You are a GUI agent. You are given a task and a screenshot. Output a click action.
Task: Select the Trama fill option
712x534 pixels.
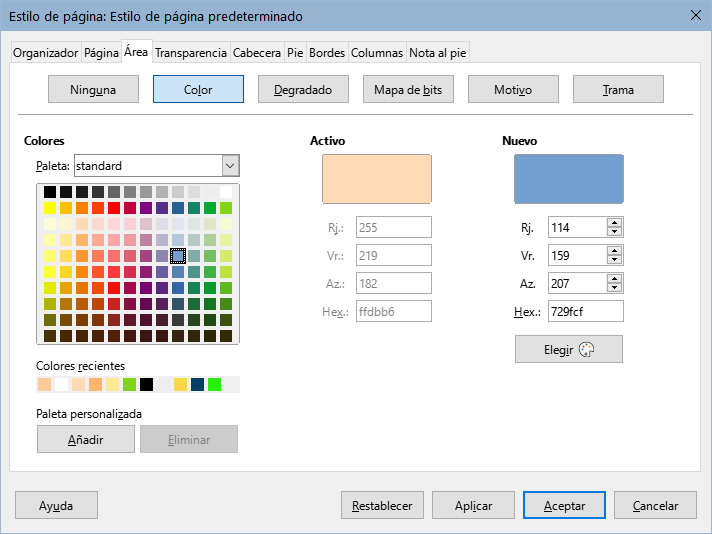[x=618, y=89]
